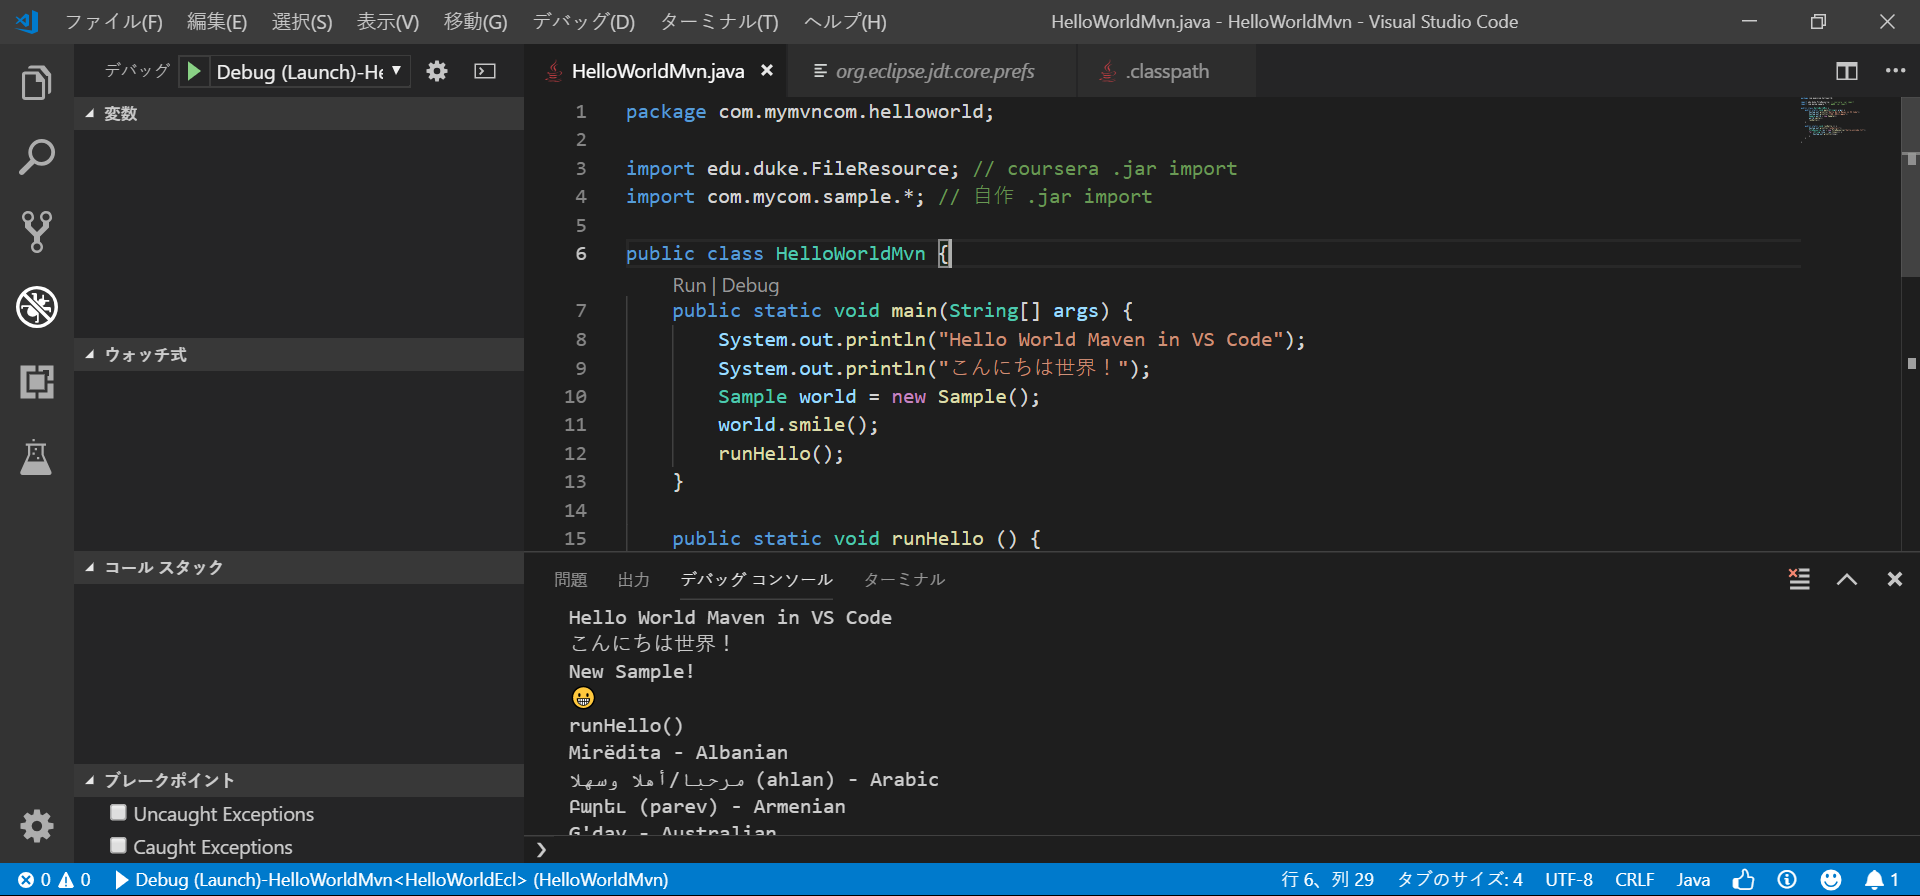Show the debug console via toolbar icon
The height and width of the screenshot is (896, 1920).
coord(485,71)
